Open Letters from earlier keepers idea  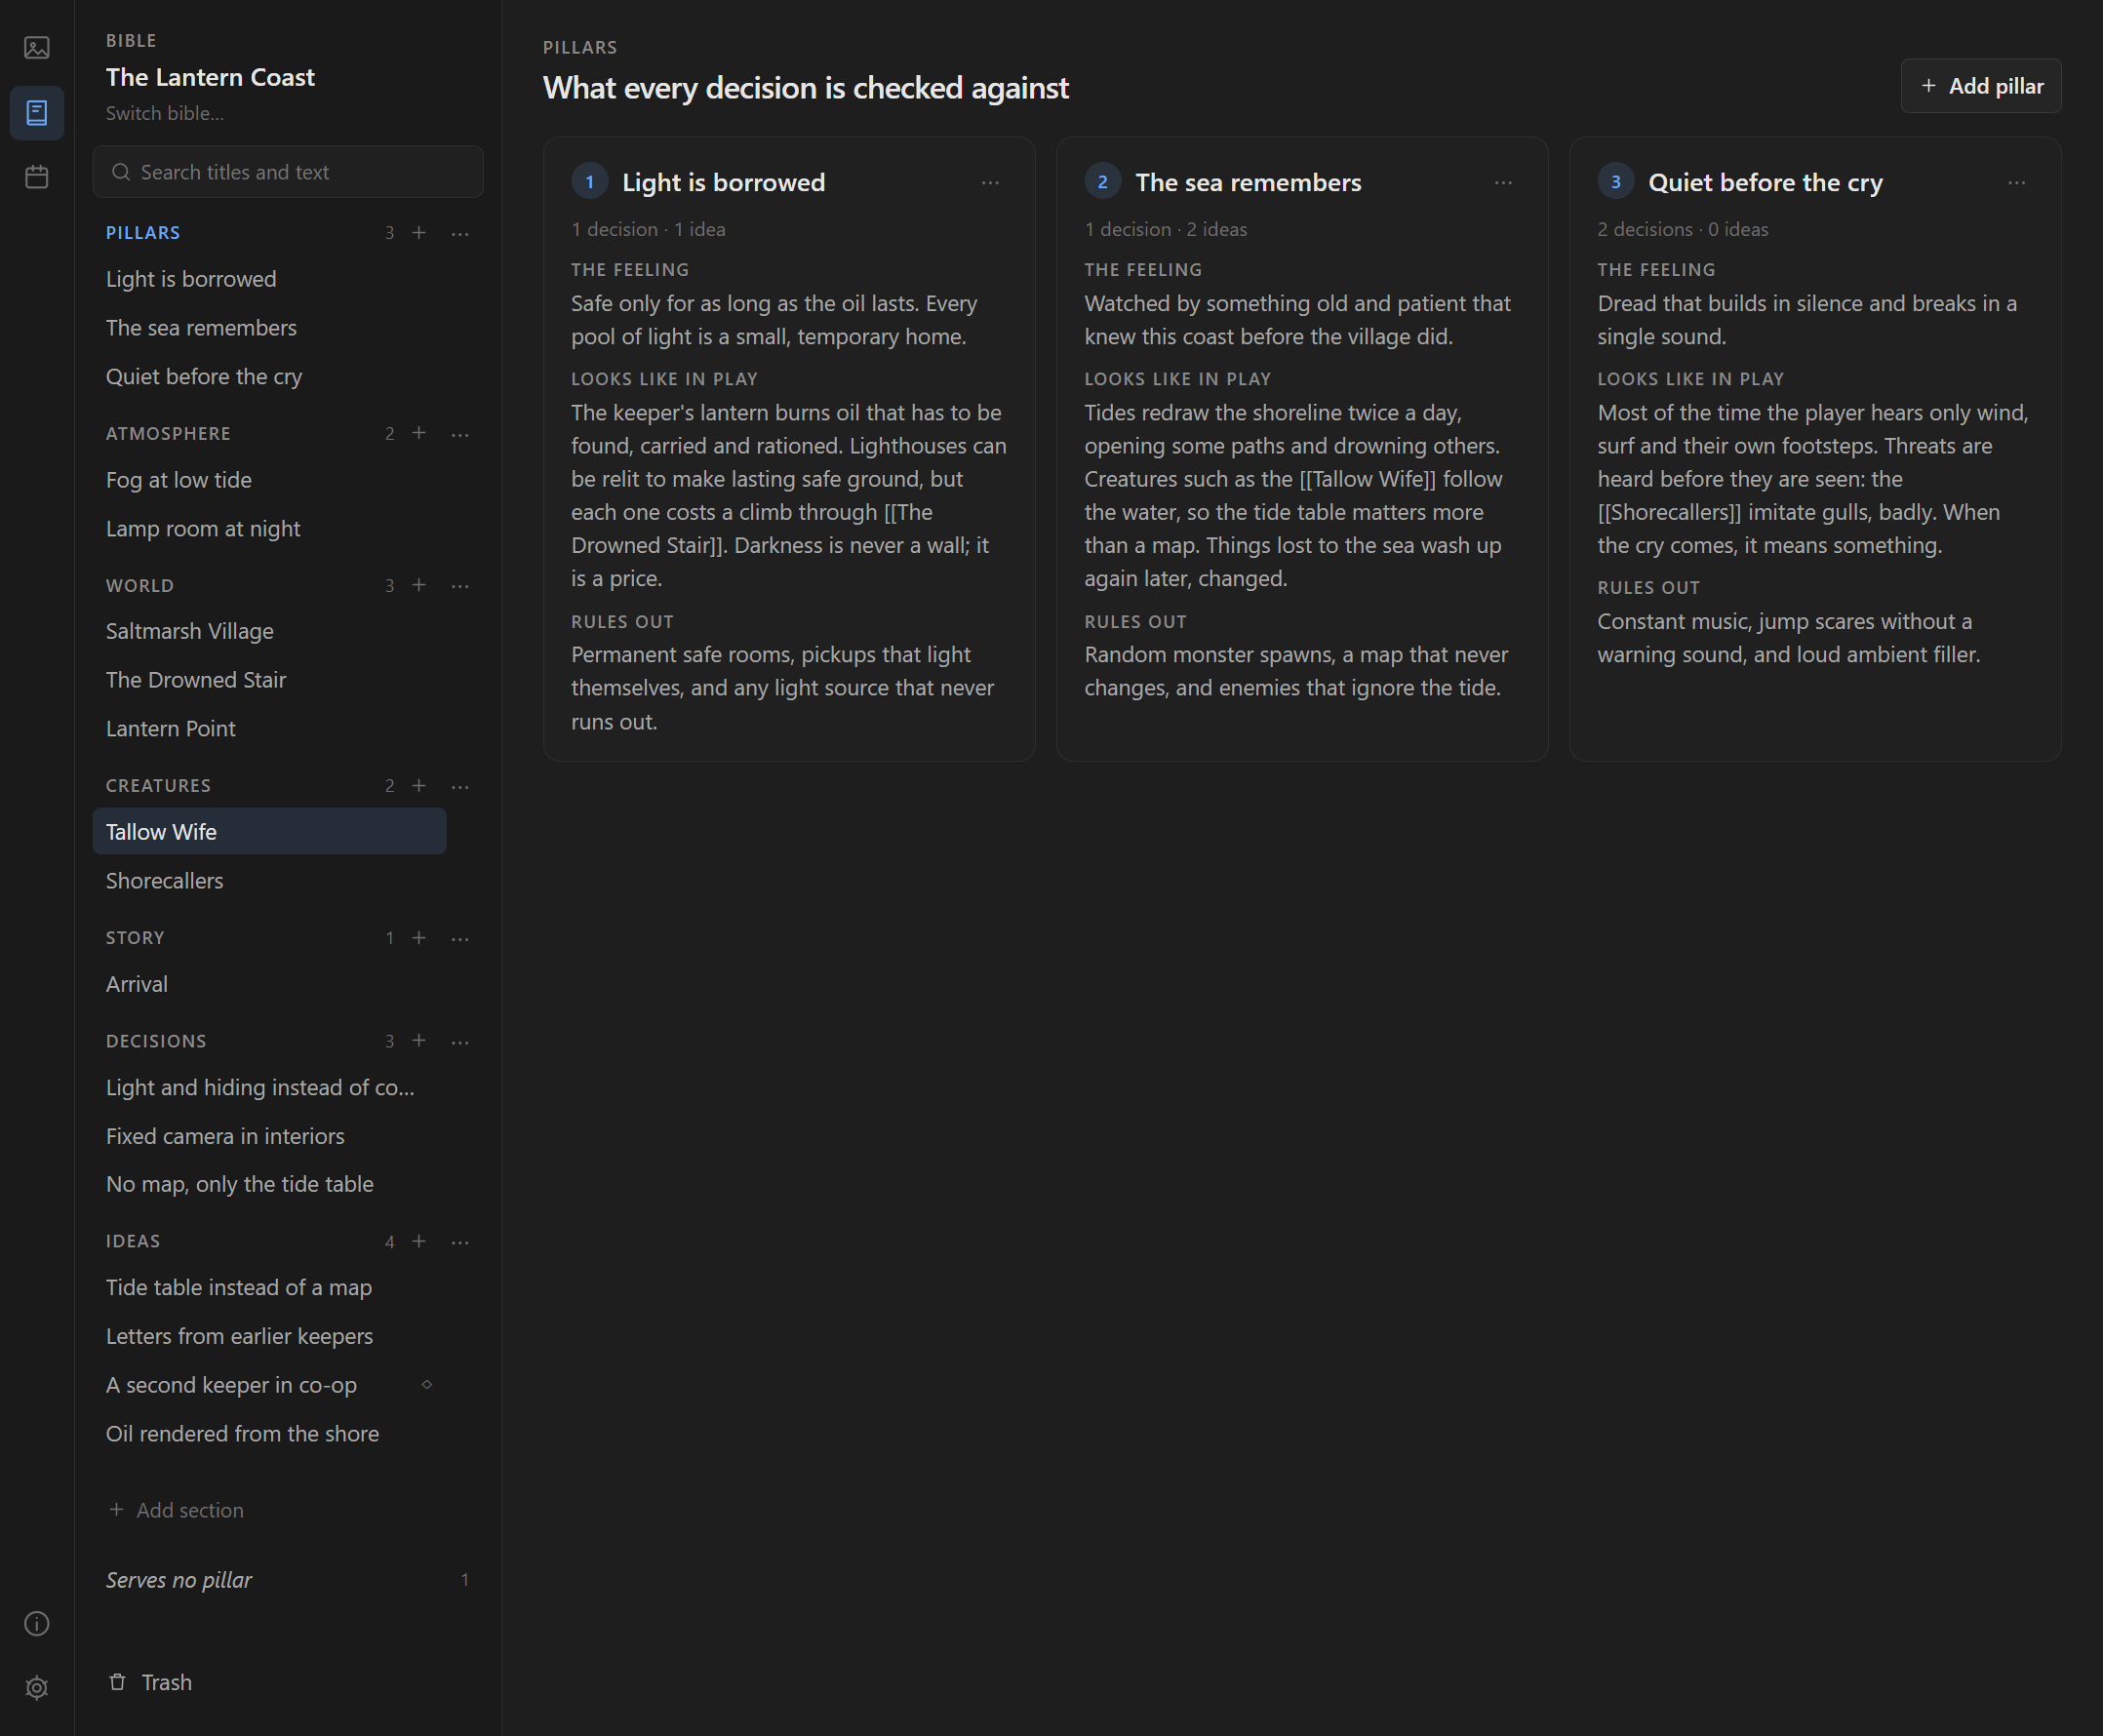pos(269,1336)
